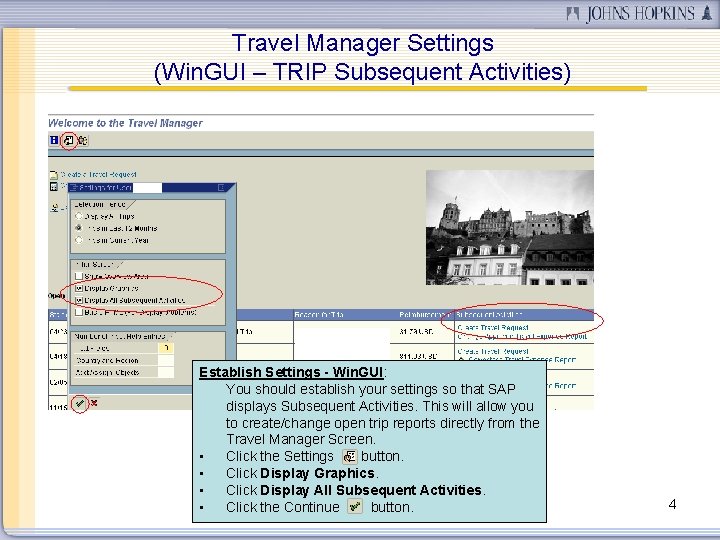This screenshot has height=540, width=720.
Task: Click the Johns Hopkins logo
Action: (639, 13)
